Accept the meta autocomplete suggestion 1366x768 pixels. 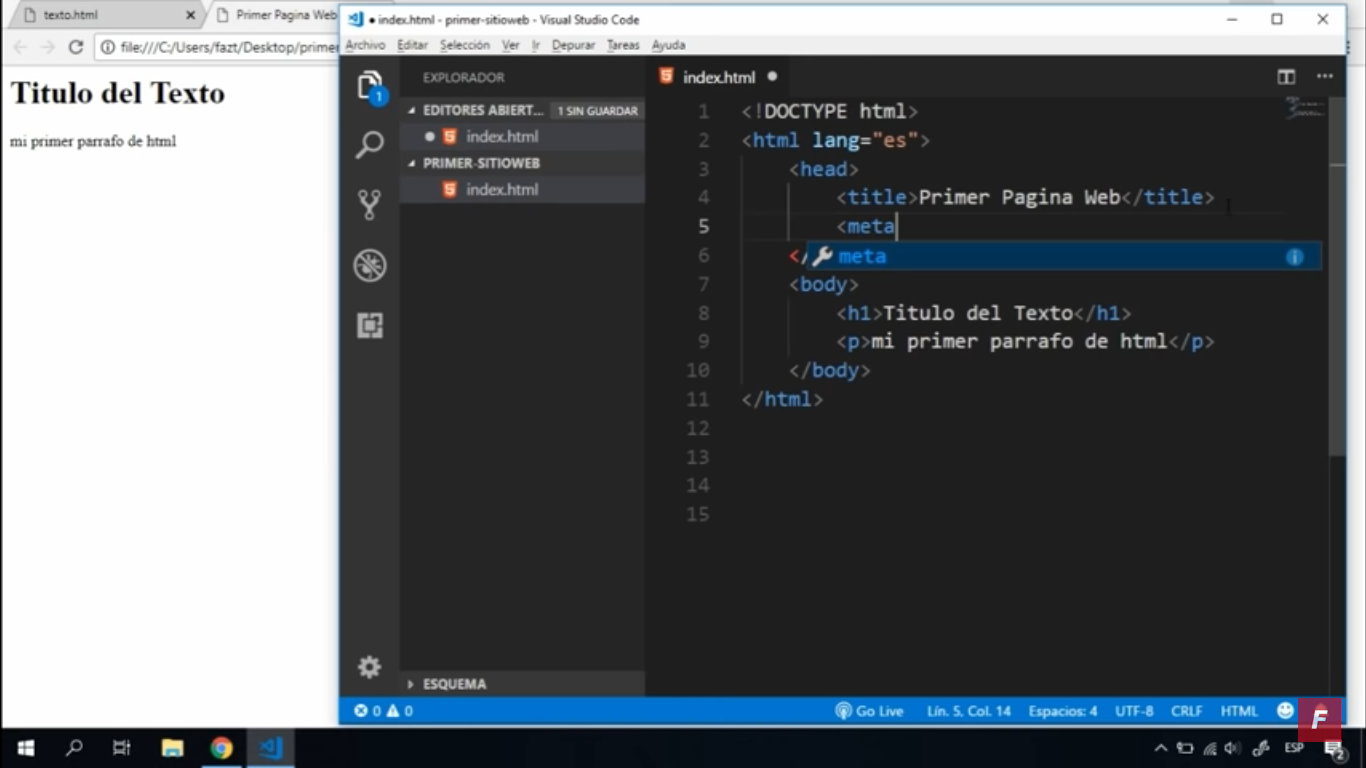pyautogui.click(x=1064, y=257)
